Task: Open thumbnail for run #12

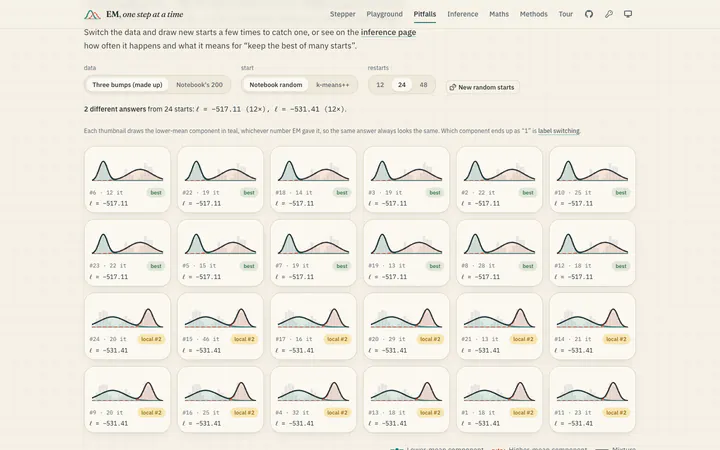Action: click(592, 253)
